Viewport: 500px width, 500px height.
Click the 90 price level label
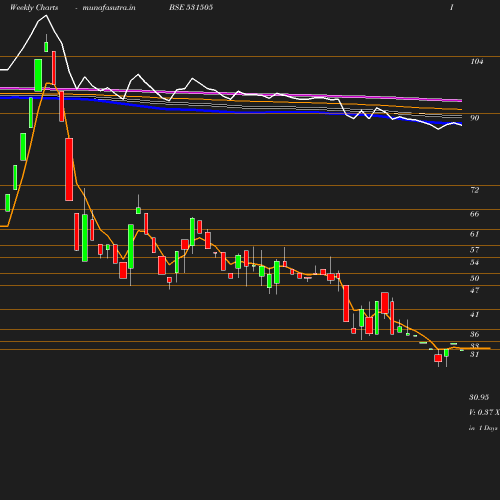475,118
